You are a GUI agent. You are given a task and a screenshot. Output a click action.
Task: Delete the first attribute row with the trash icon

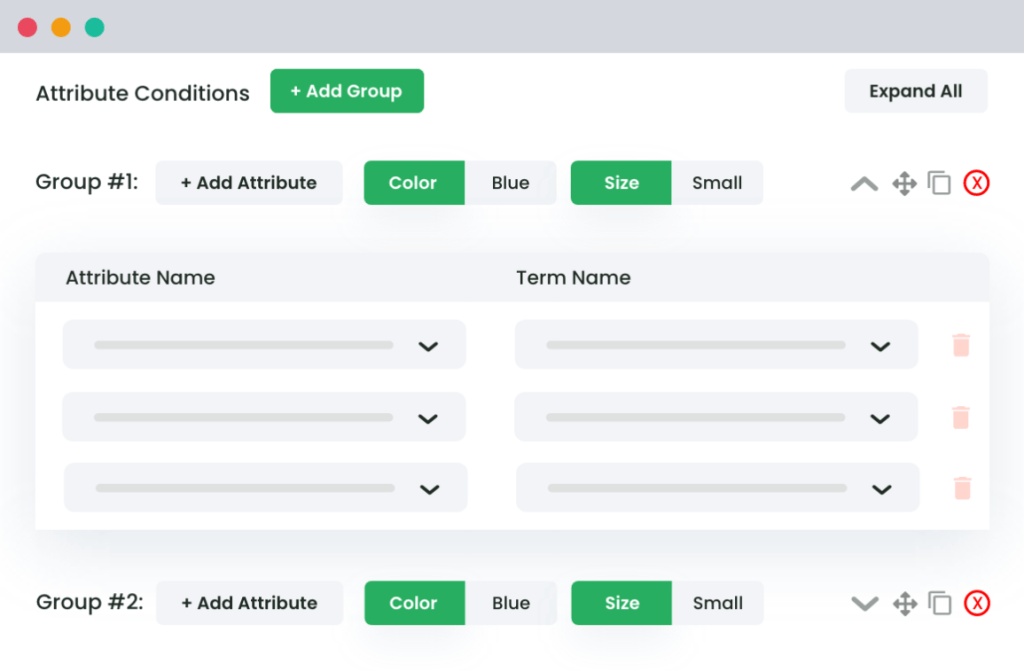click(x=961, y=345)
